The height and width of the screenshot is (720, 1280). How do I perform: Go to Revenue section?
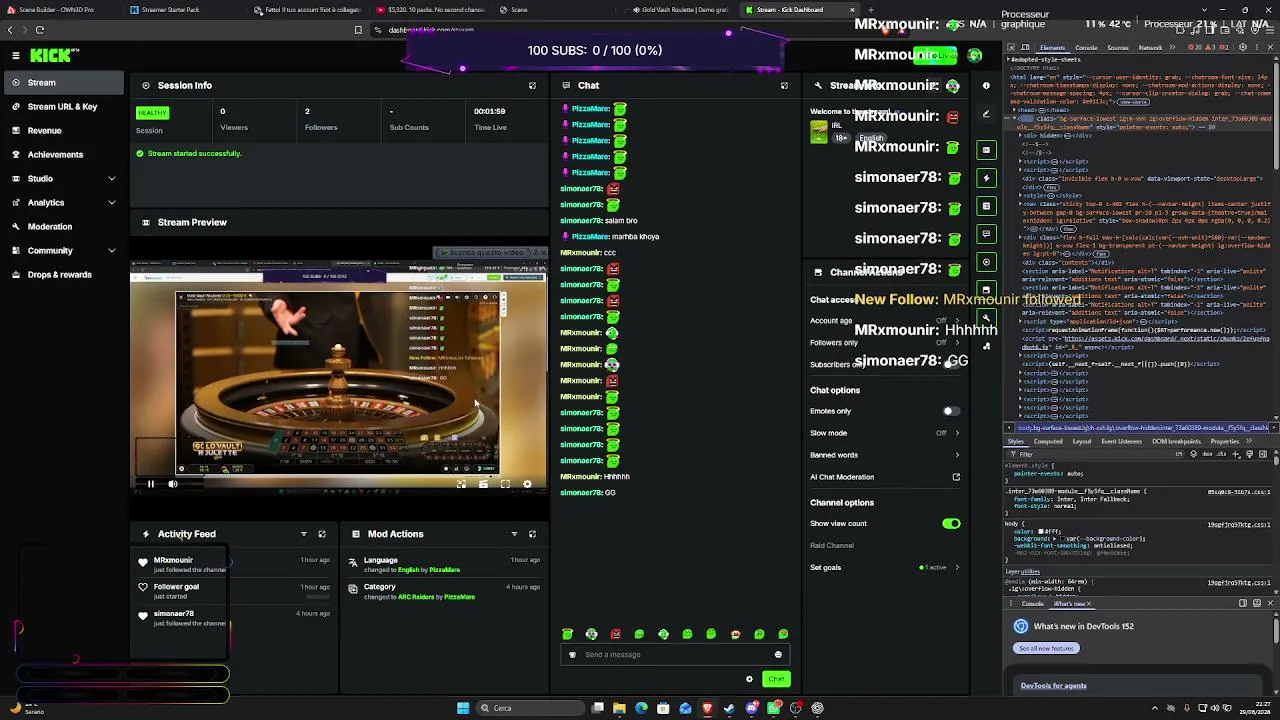pyautogui.click(x=62, y=131)
